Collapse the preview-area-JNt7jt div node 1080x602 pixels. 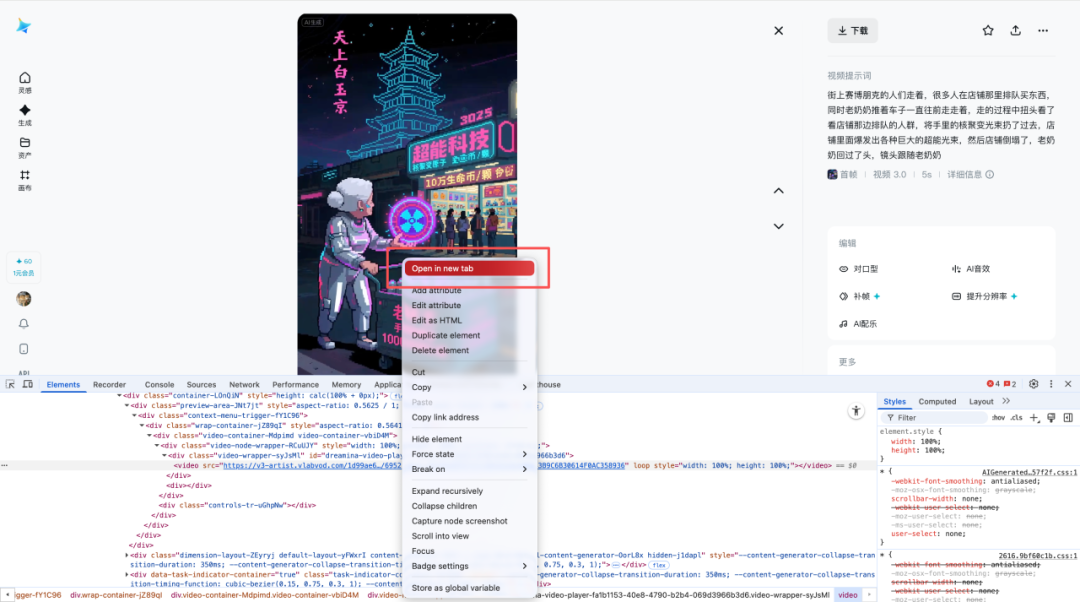click(127, 406)
